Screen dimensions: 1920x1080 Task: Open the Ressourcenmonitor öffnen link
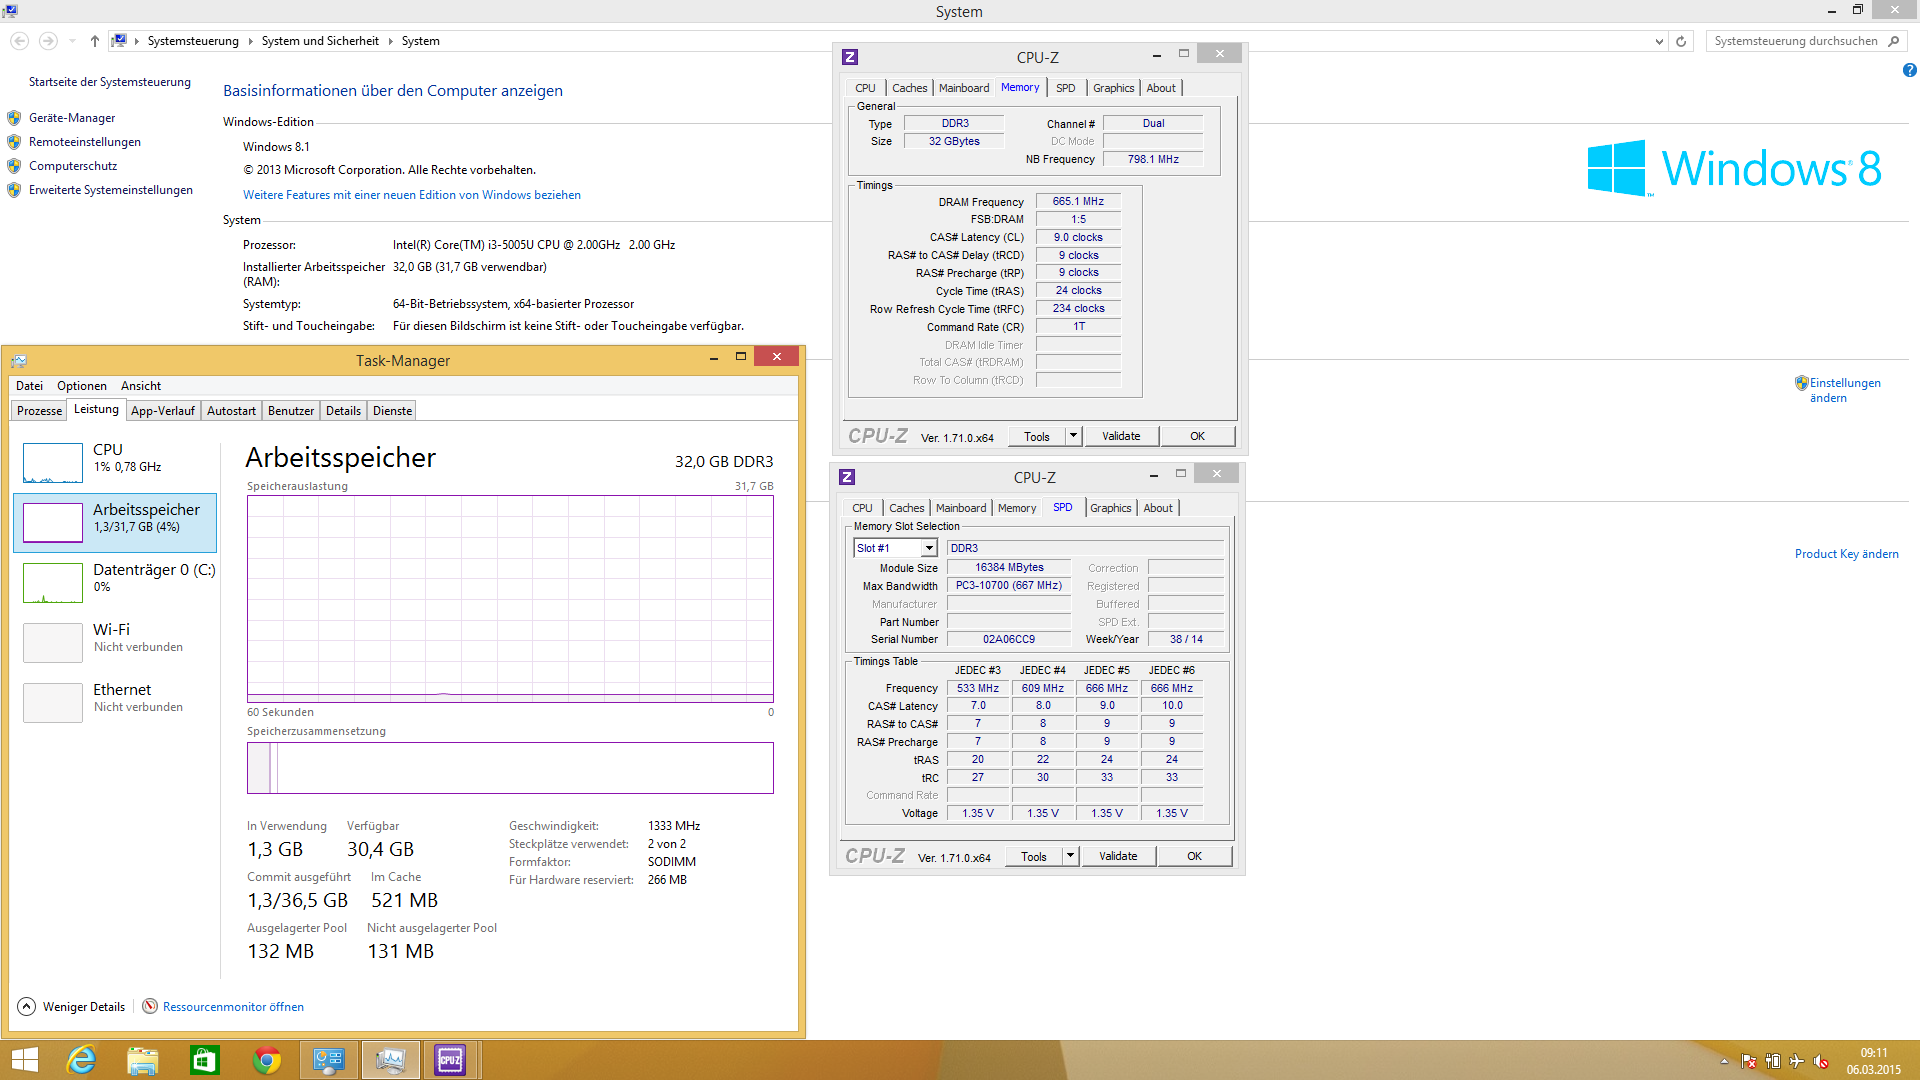(x=233, y=1007)
